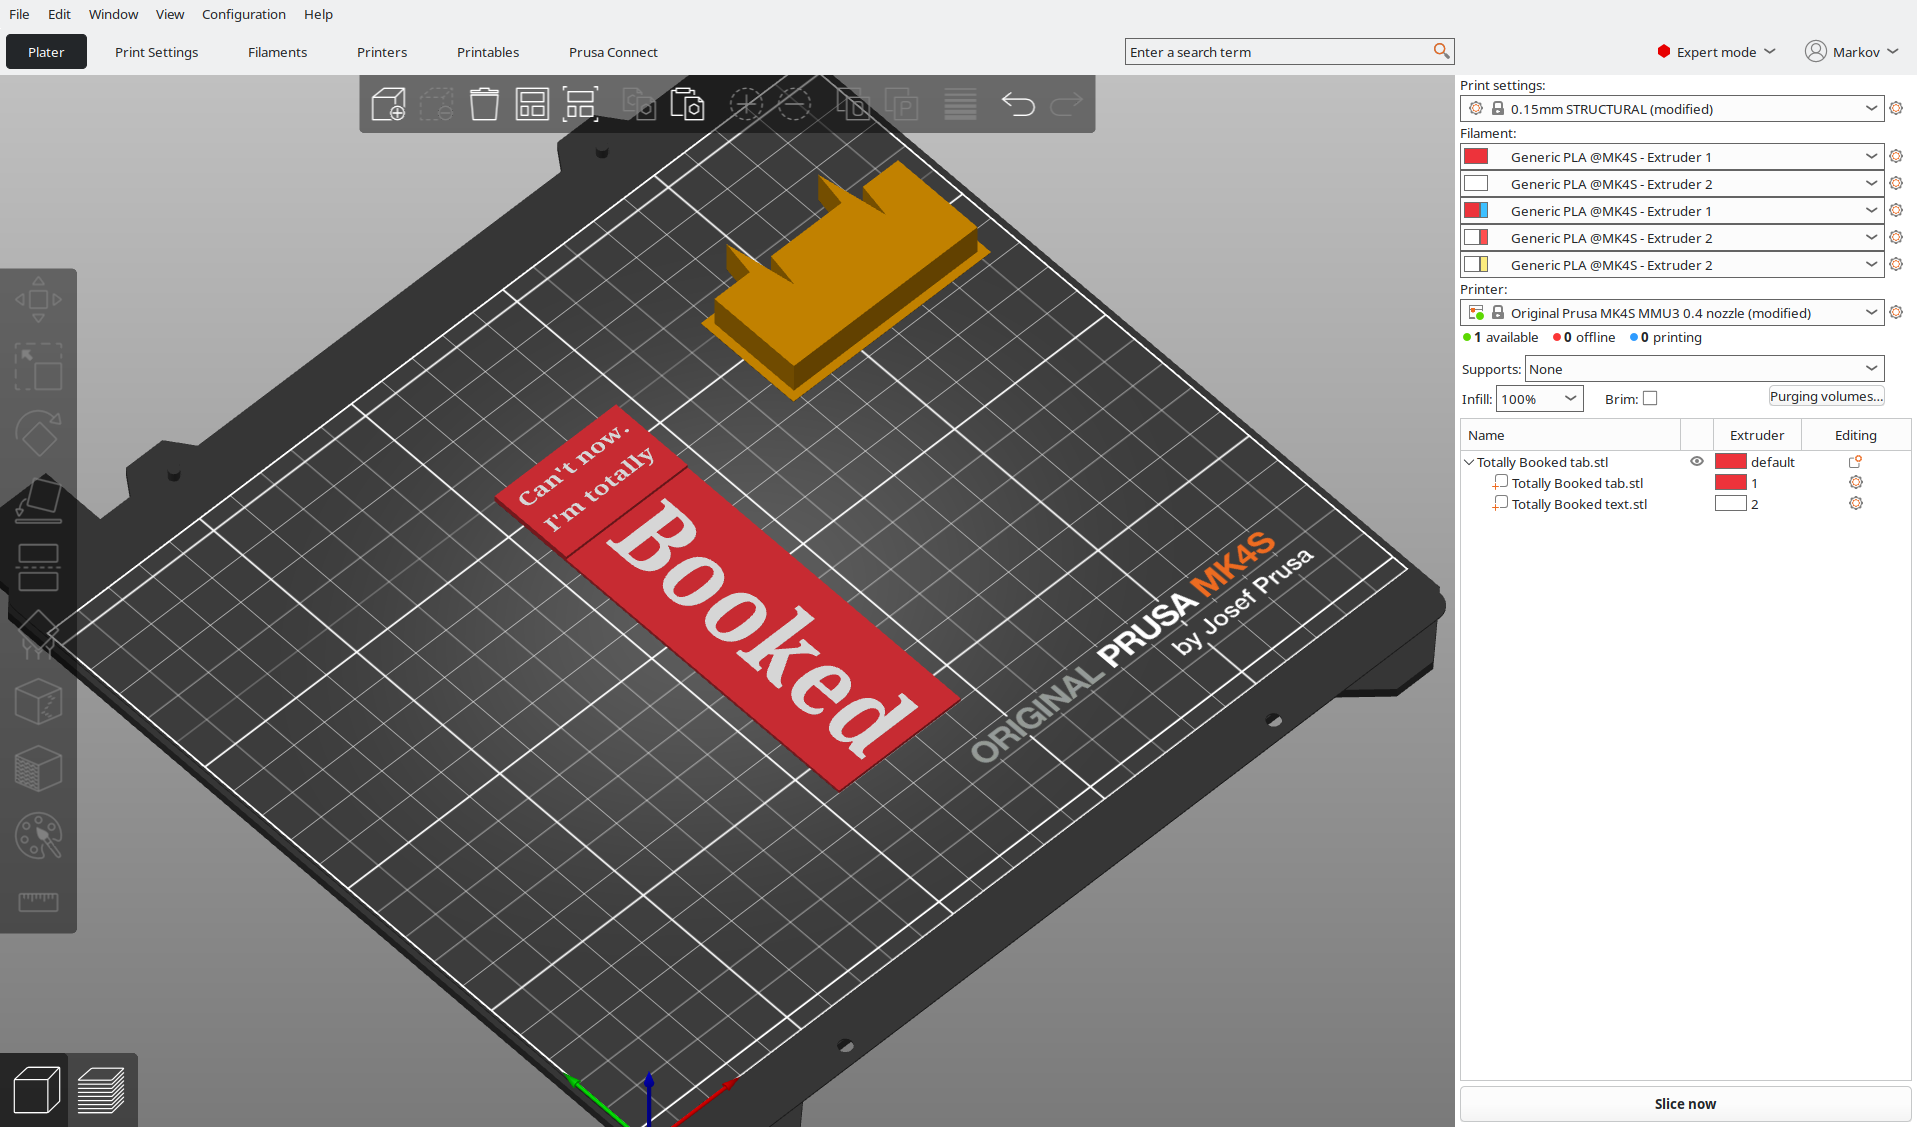The width and height of the screenshot is (1917, 1127).
Task: Open the Help menu
Action: point(318,14)
